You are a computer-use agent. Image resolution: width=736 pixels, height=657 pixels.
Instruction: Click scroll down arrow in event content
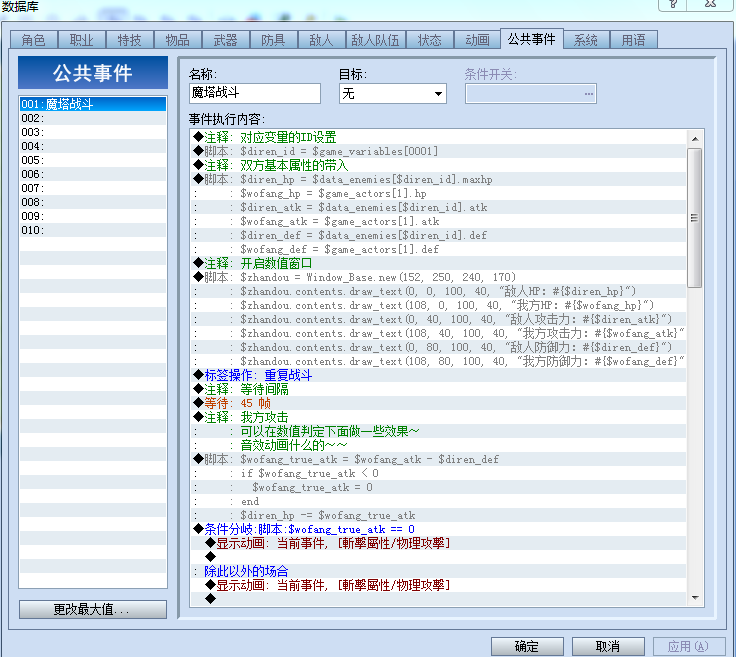(x=695, y=597)
